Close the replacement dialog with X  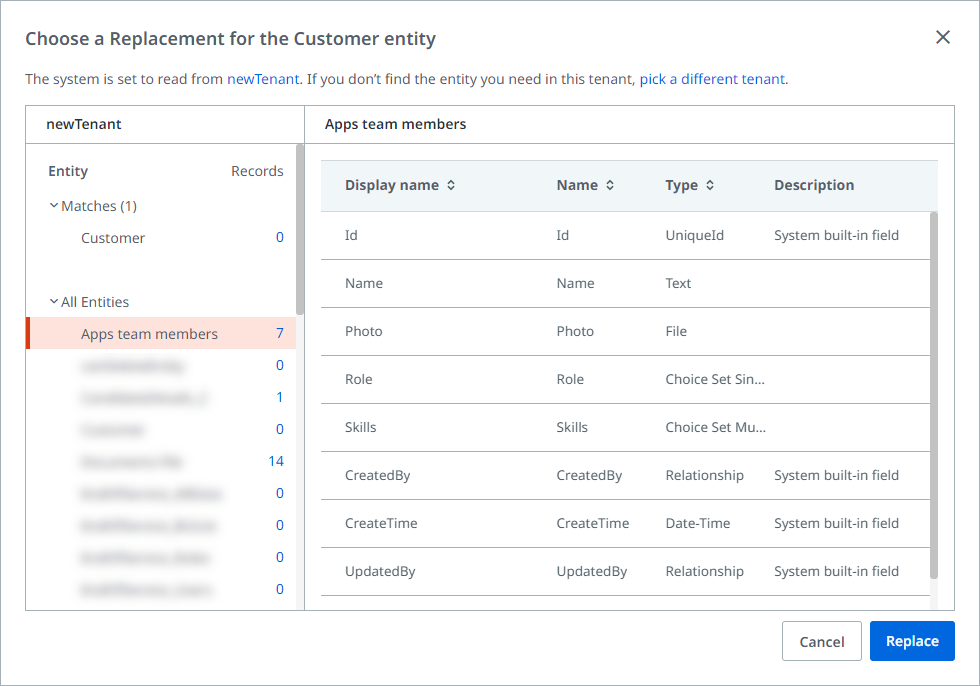point(942,38)
